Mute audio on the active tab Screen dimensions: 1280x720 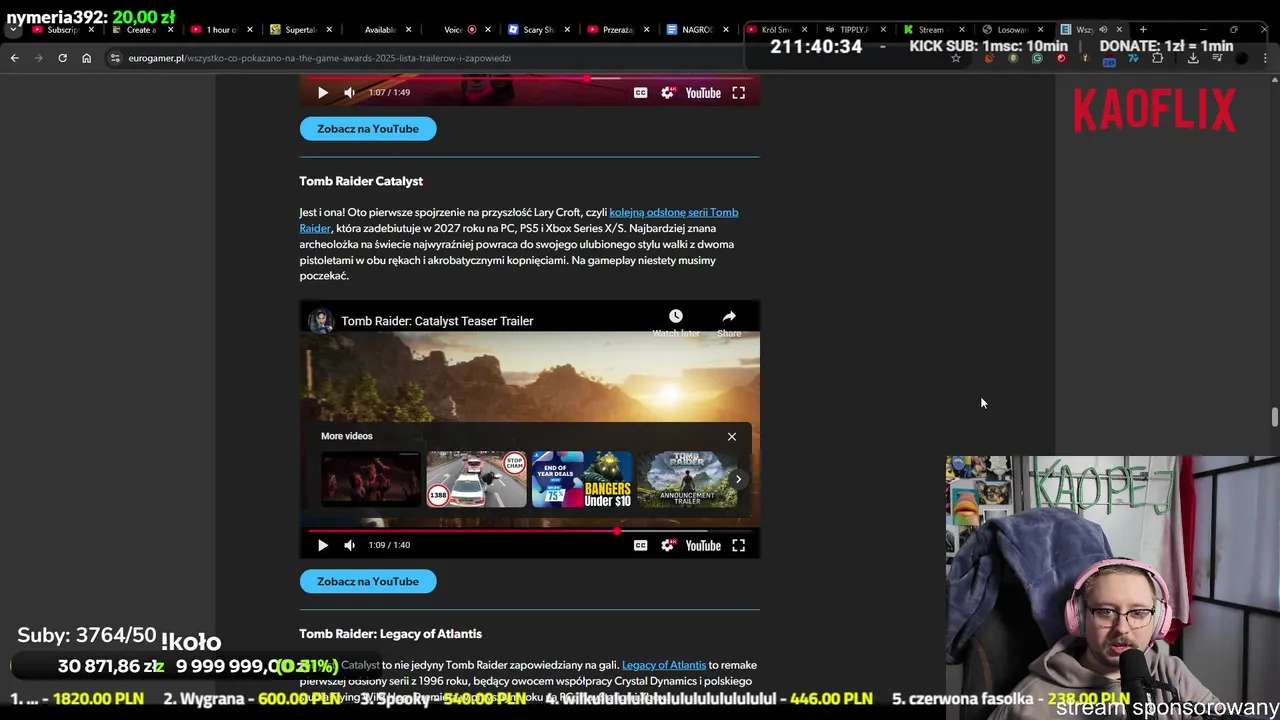pos(1103,30)
